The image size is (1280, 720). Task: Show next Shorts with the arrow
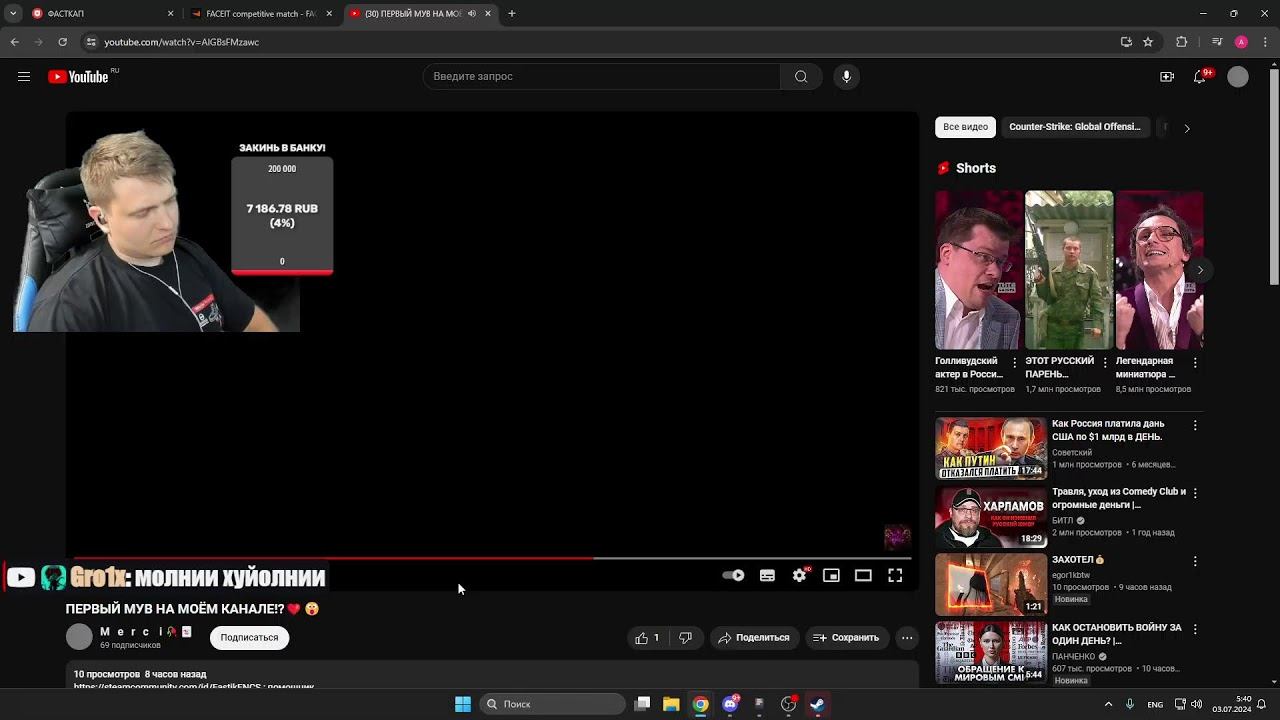click(1200, 270)
